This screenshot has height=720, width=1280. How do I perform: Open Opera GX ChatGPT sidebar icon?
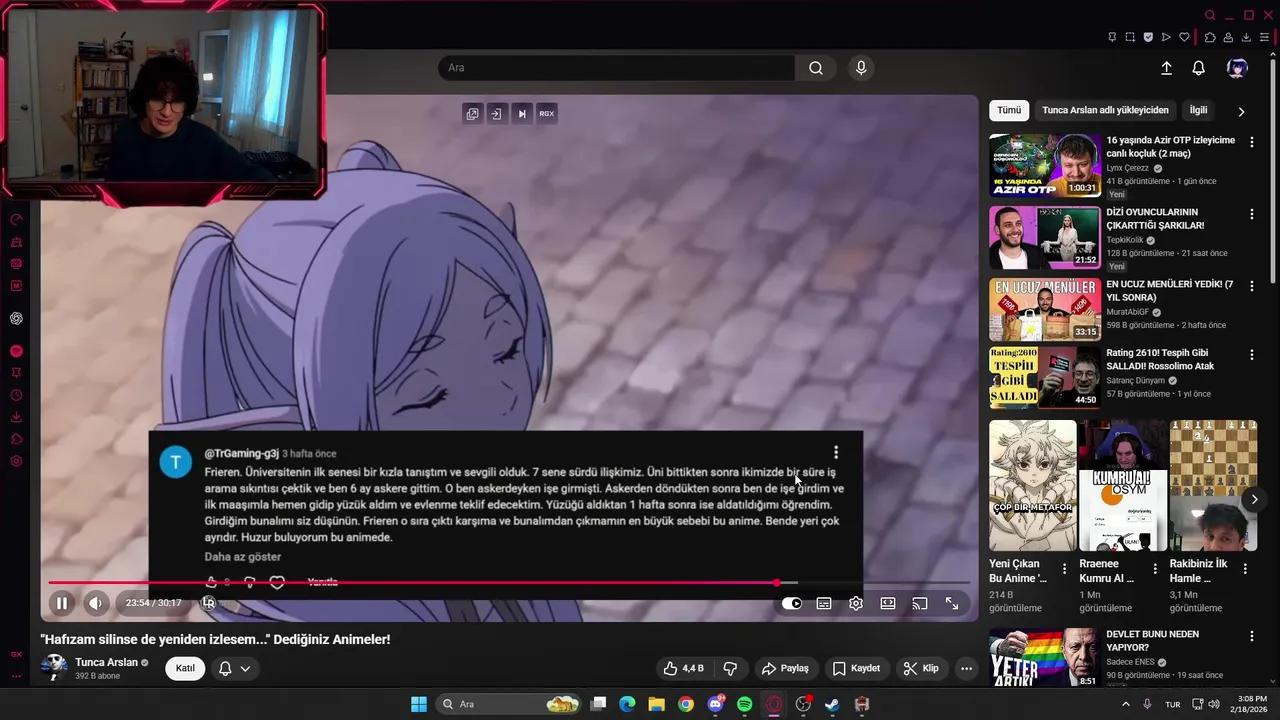(16, 318)
